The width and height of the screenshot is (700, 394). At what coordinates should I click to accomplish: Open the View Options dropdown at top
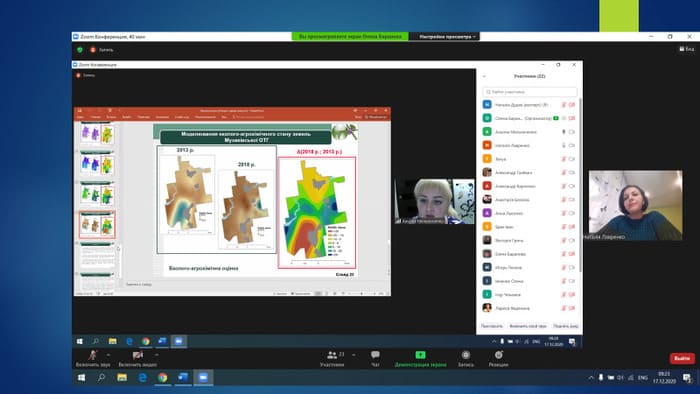[447, 37]
